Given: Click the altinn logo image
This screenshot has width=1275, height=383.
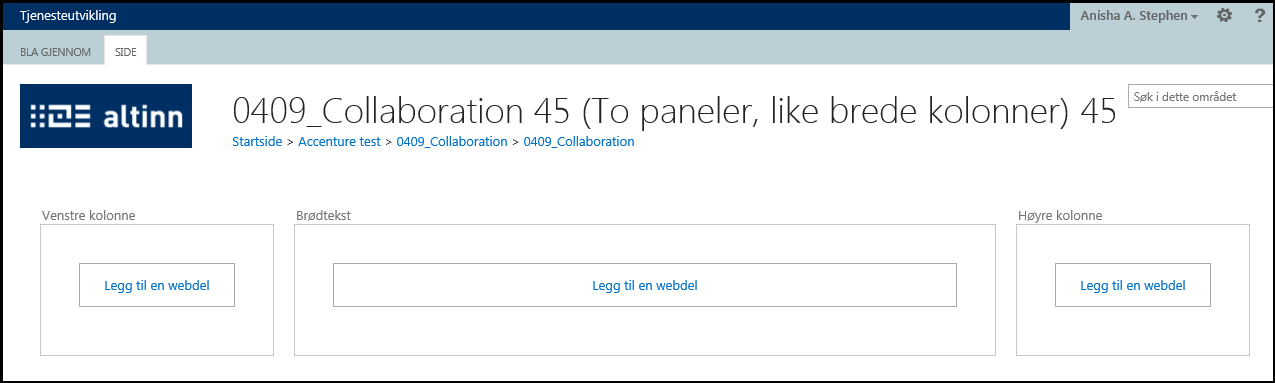Looking at the screenshot, I should (106, 116).
